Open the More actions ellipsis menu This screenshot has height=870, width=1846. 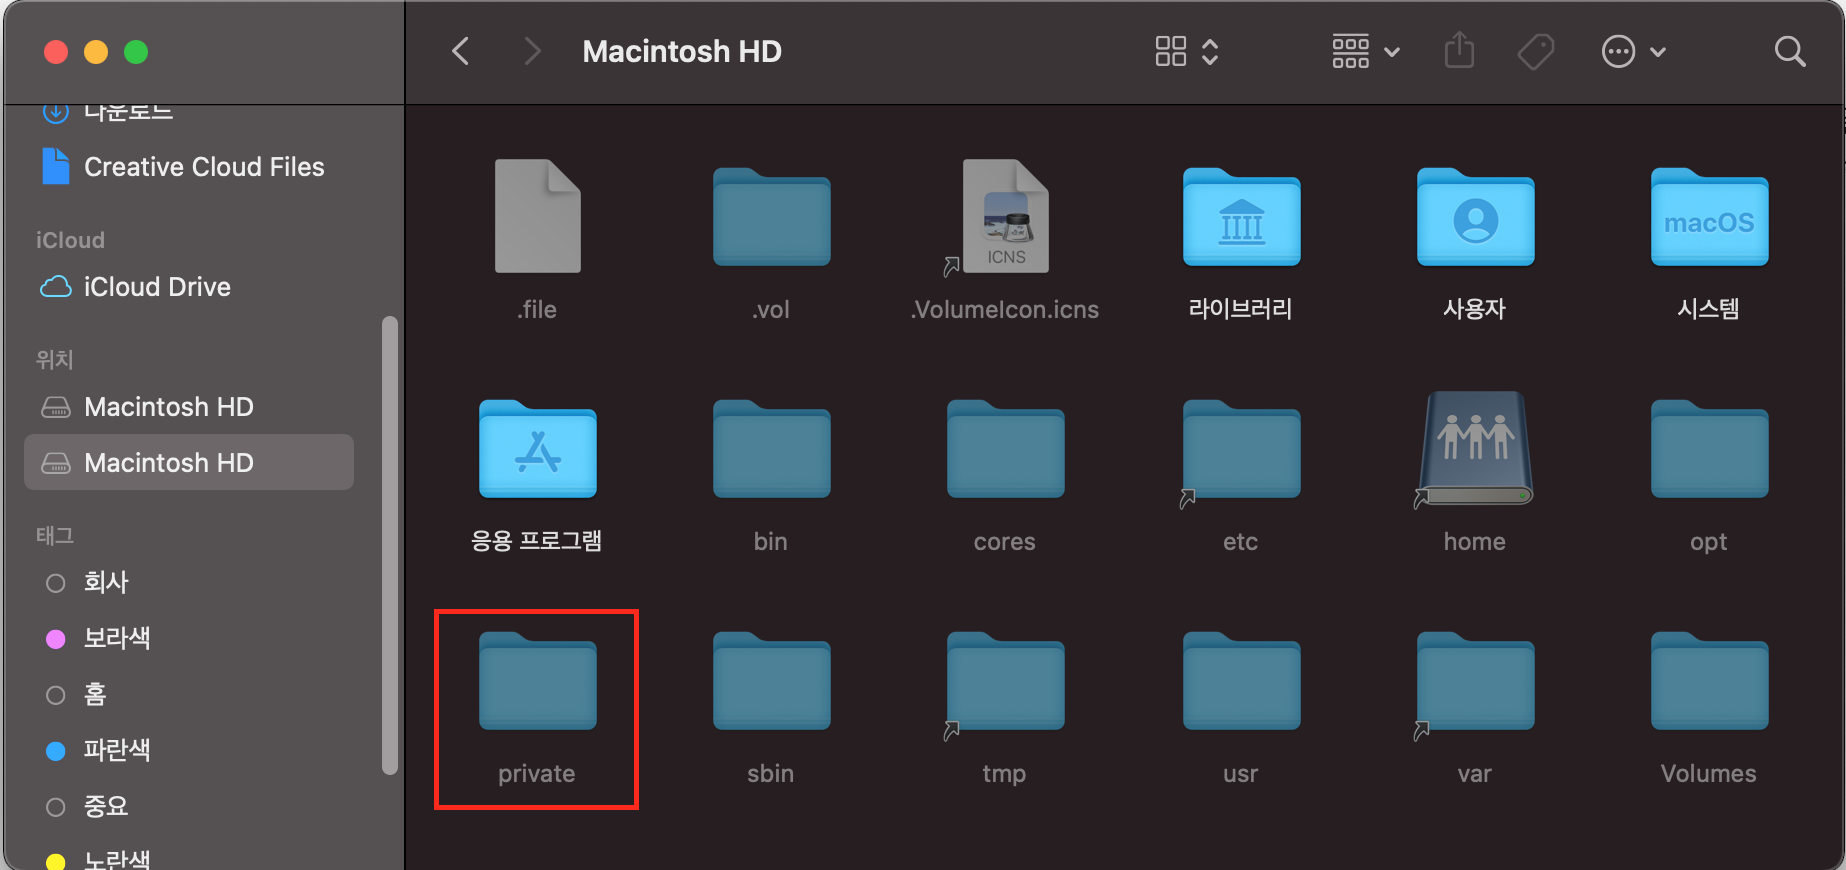pyautogui.click(x=1633, y=51)
